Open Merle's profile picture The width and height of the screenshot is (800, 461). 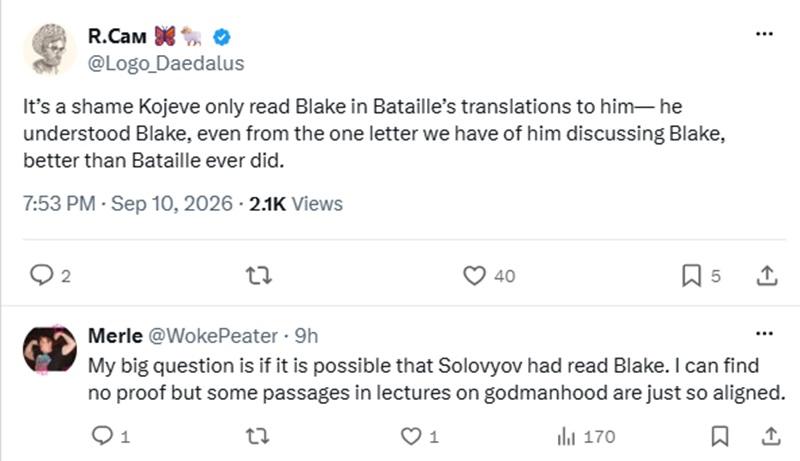[49, 349]
